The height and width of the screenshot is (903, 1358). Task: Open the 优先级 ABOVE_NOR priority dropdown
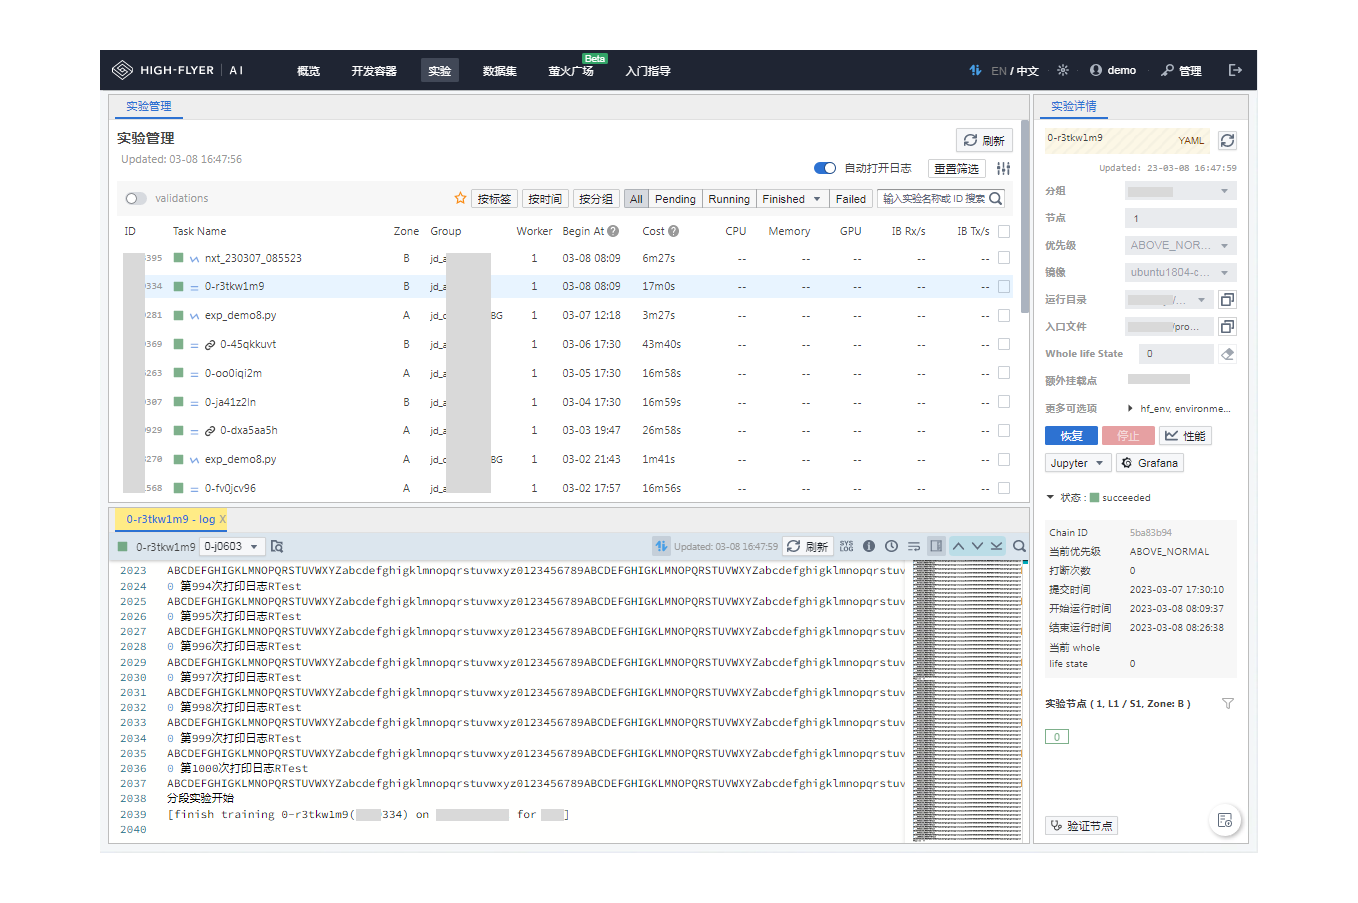(x=1181, y=245)
